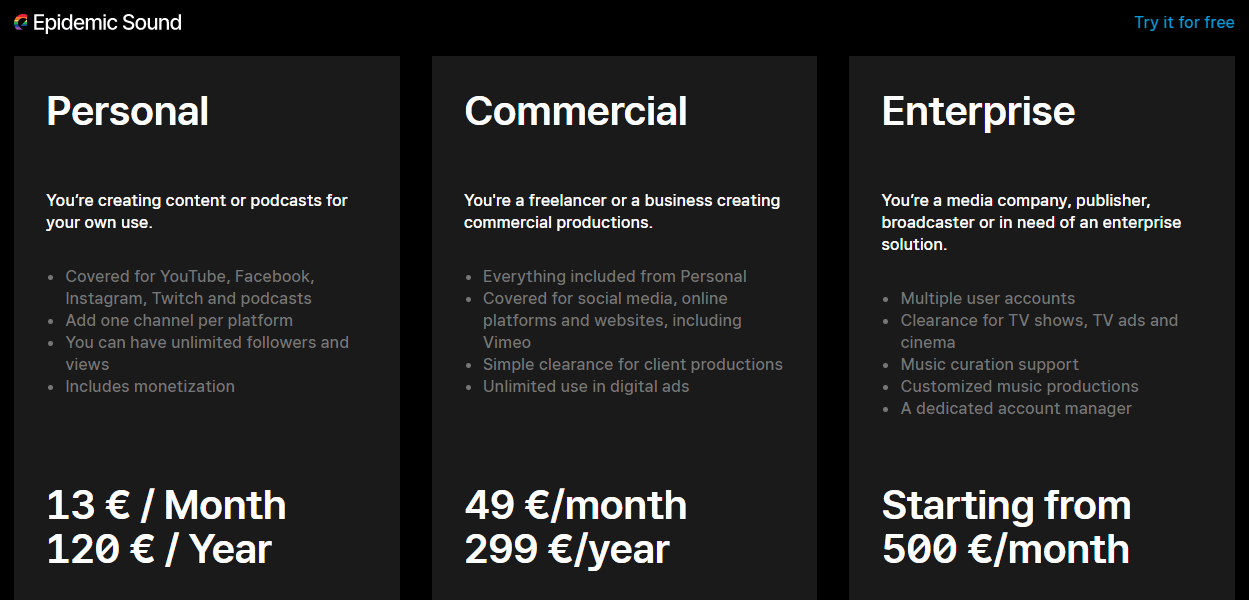Click the Epidemic Sound brand name text
The height and width of the screenshot is (600, 1249).
pos(107,22)
